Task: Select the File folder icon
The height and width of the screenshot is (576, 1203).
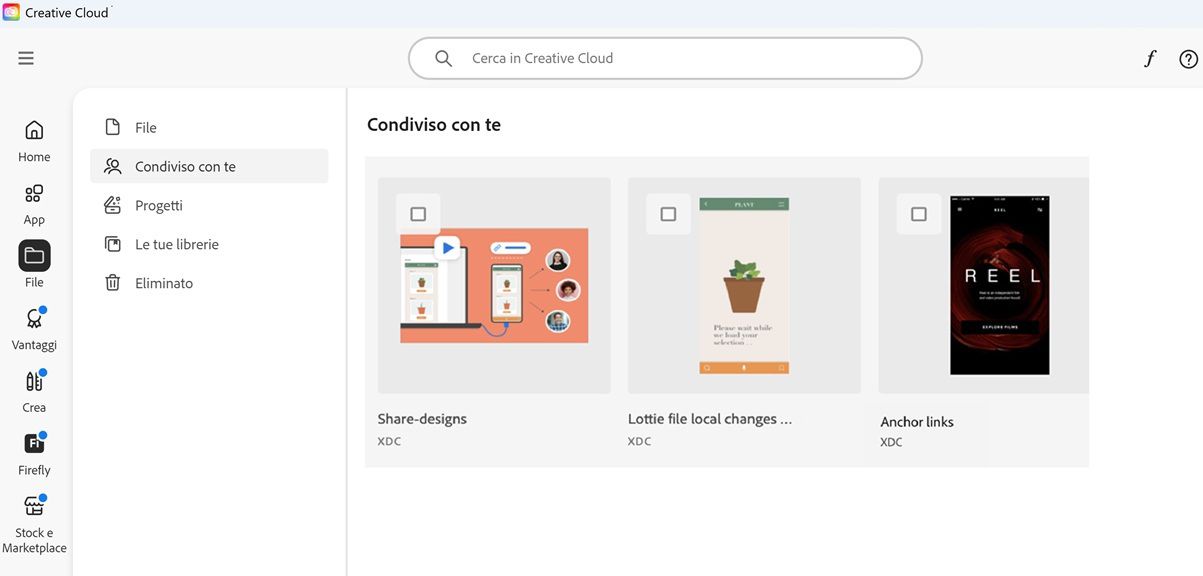Action: coord(34,257)
